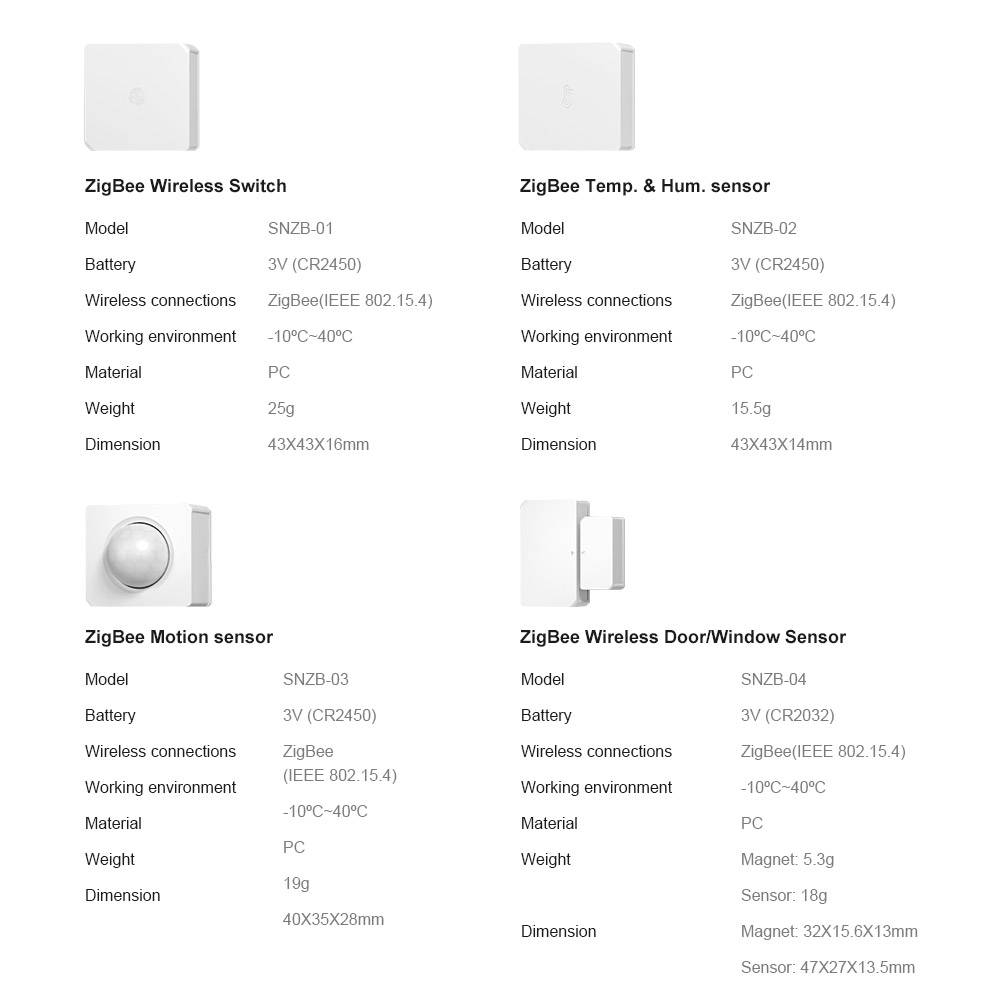Select the ZigBee Wireless Switch heading

(x=185, y=186)
